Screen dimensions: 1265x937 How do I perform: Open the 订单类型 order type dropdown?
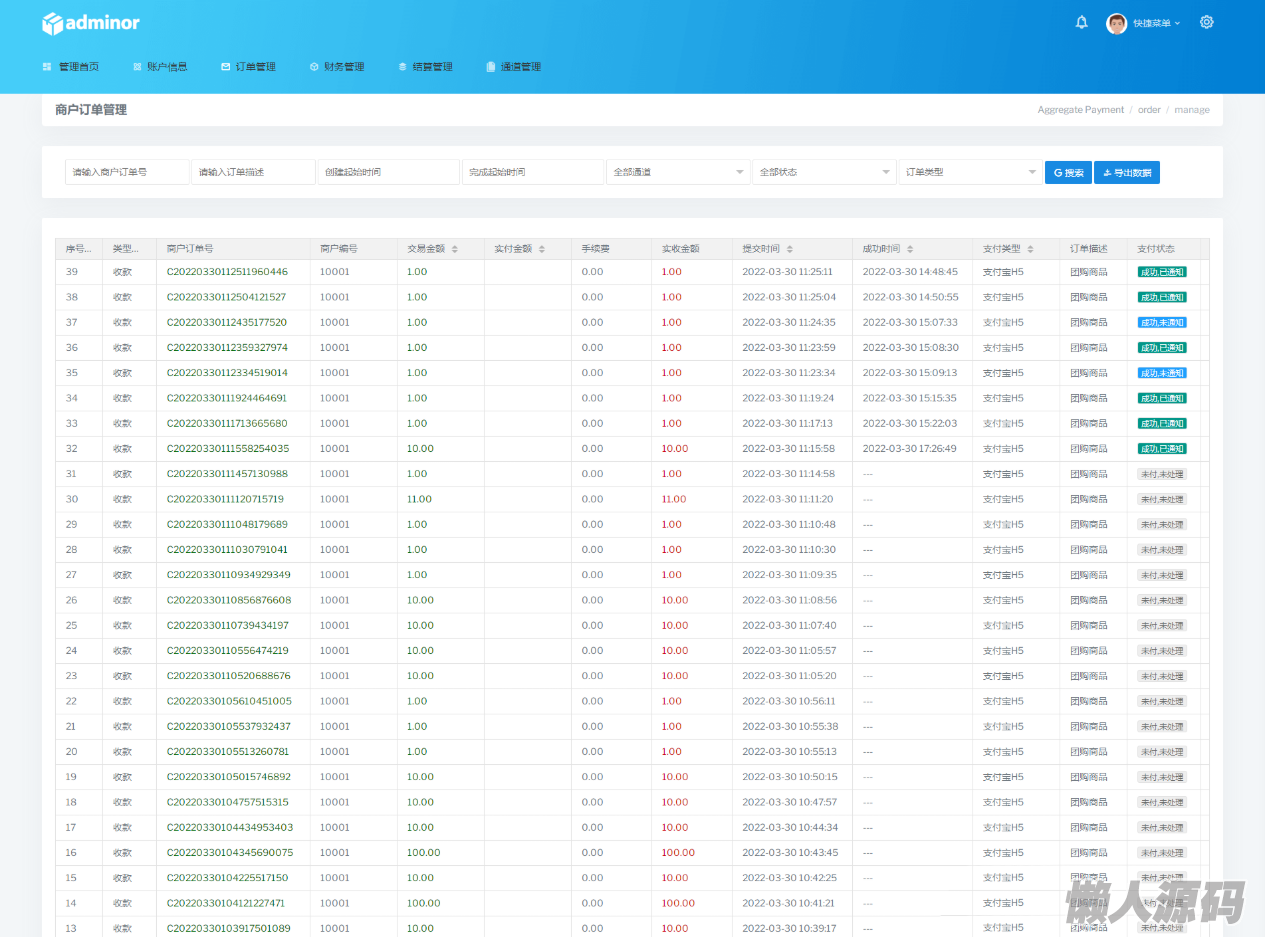[x=970, y=172]
